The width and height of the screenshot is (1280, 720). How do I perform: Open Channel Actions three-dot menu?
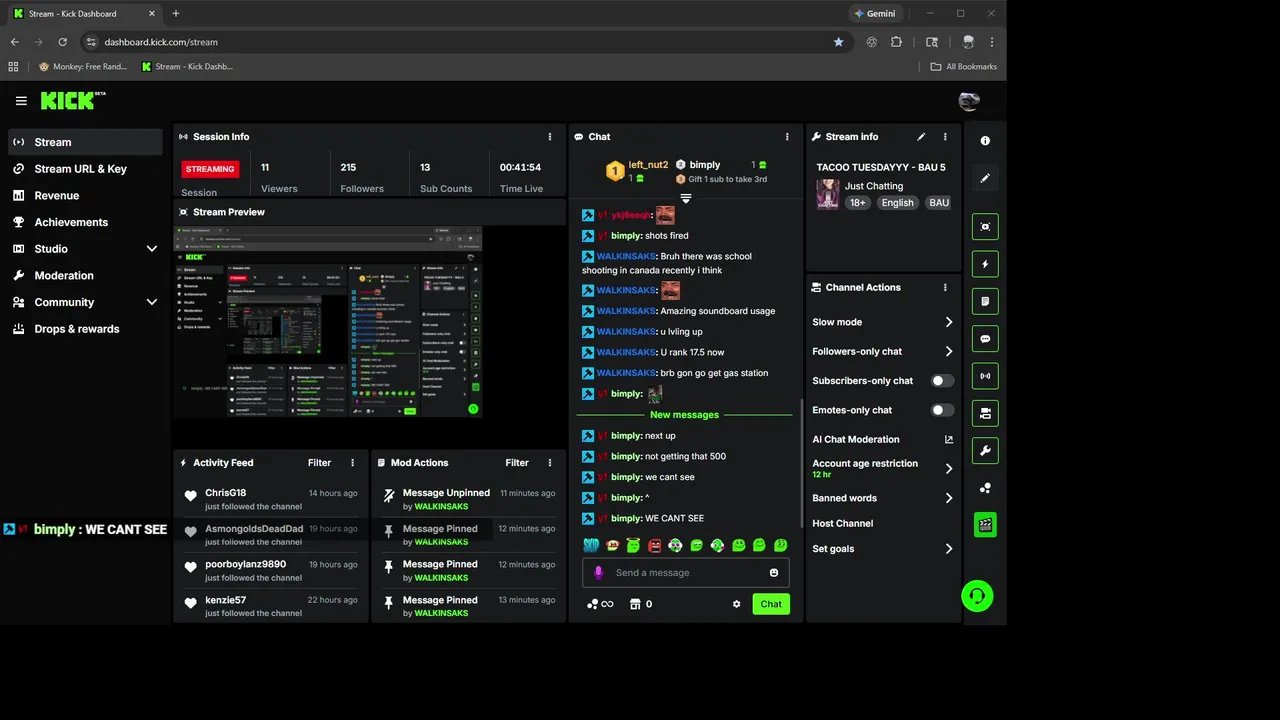coord(945,288)
